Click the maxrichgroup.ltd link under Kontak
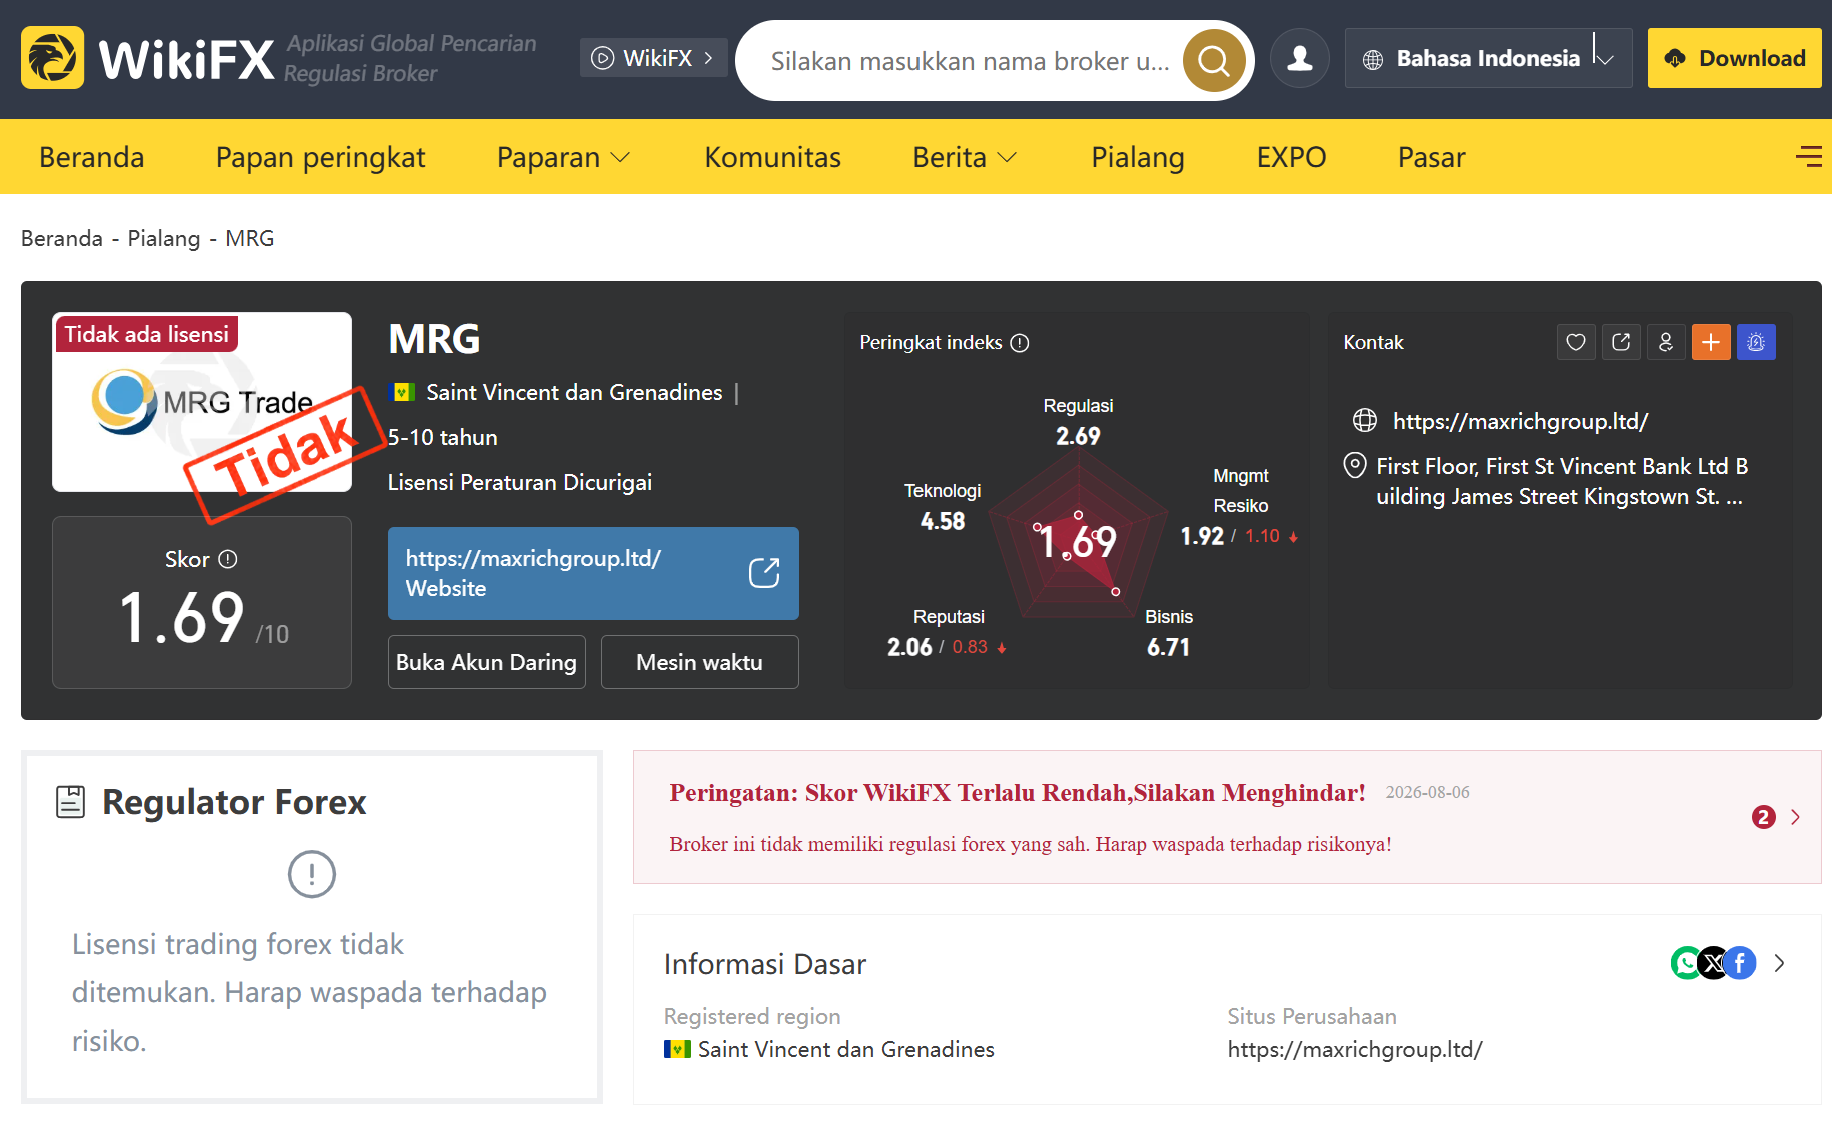Image resolution: width=1832 pixels, height=1124 pixels. [1520, 421]
